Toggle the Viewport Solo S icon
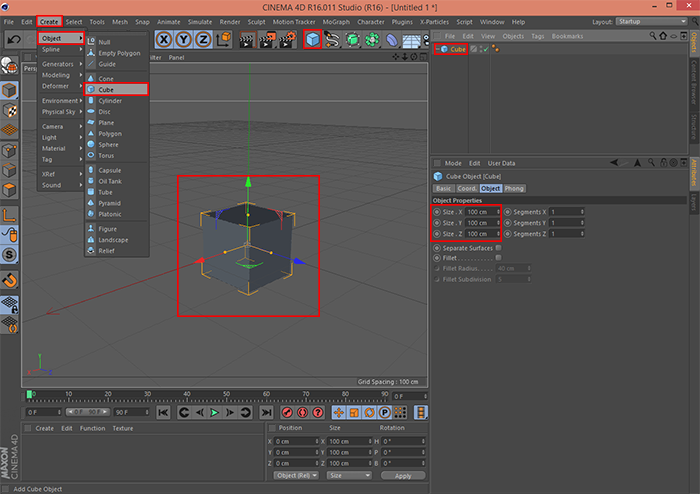 9,255
